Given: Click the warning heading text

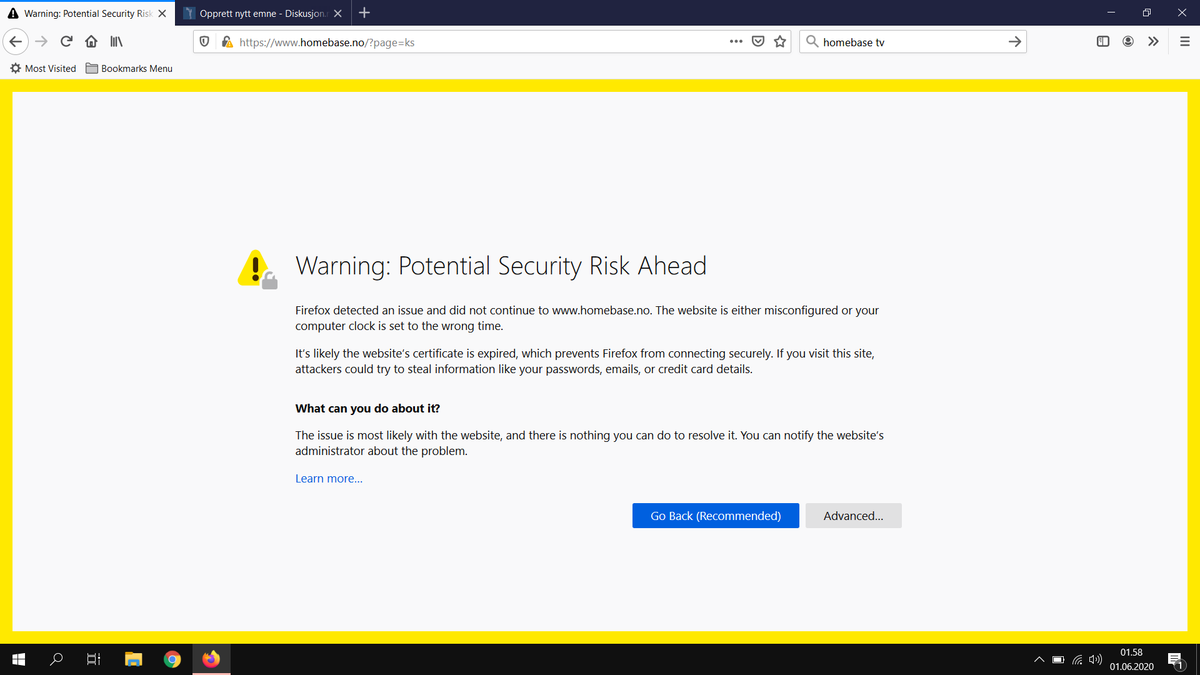Looking at the screenshot, I should pyautogui.click(x=501, y=266).
